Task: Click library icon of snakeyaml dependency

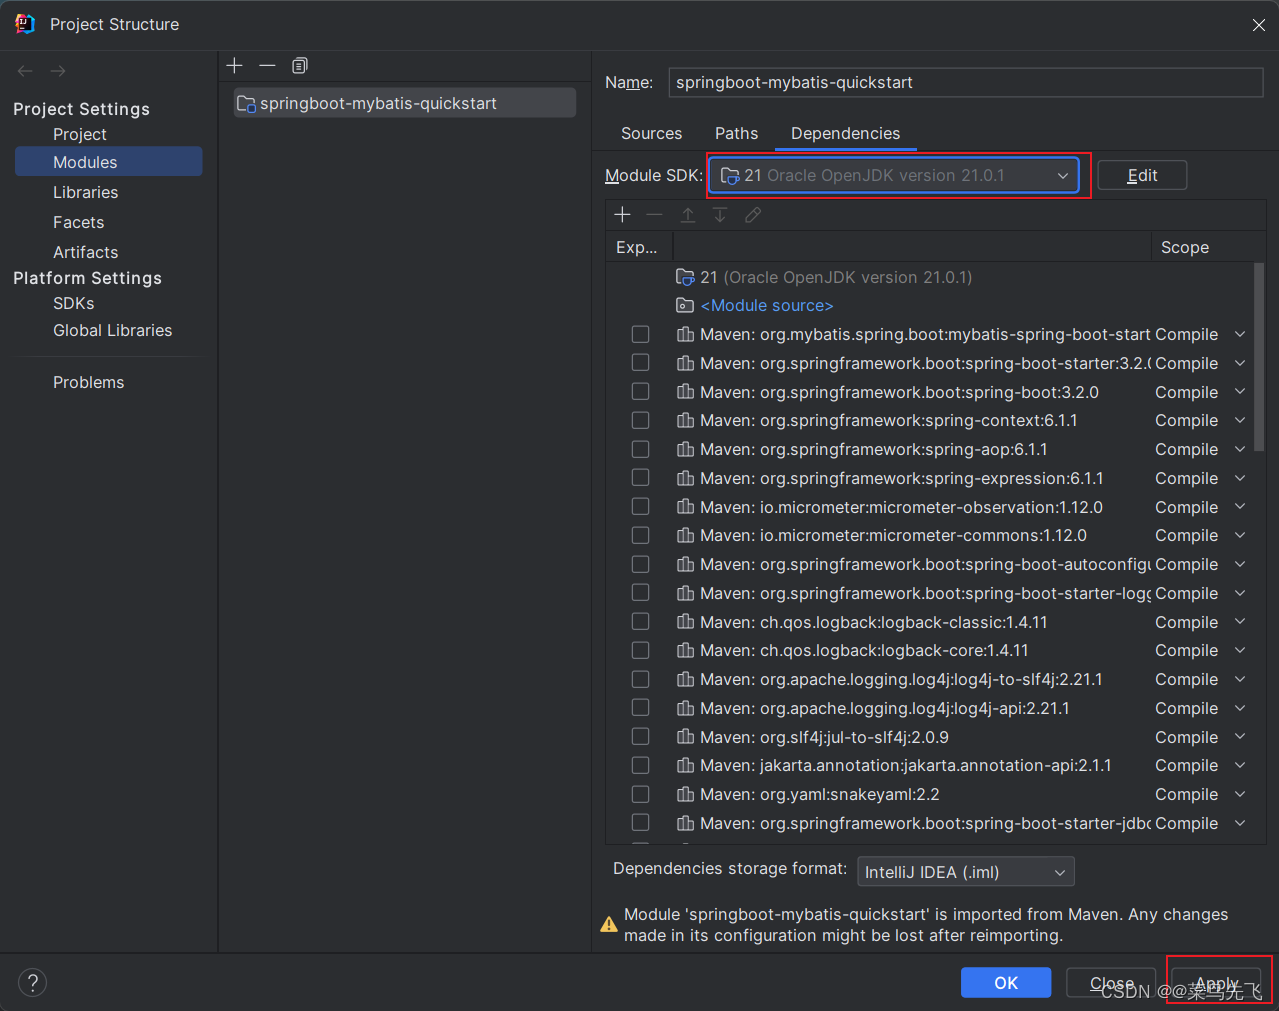Action: pyautogui.click(x=685, y=794)
